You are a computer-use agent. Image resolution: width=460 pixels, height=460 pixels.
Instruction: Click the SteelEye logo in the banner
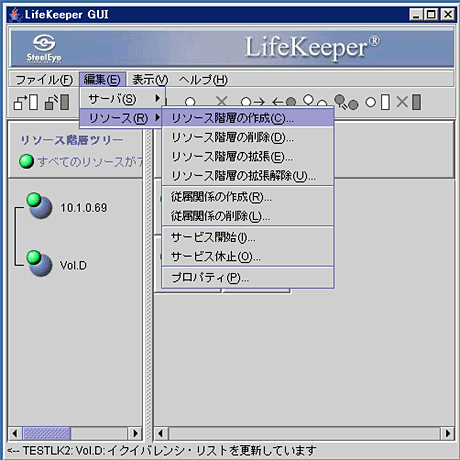click(44, 48)
